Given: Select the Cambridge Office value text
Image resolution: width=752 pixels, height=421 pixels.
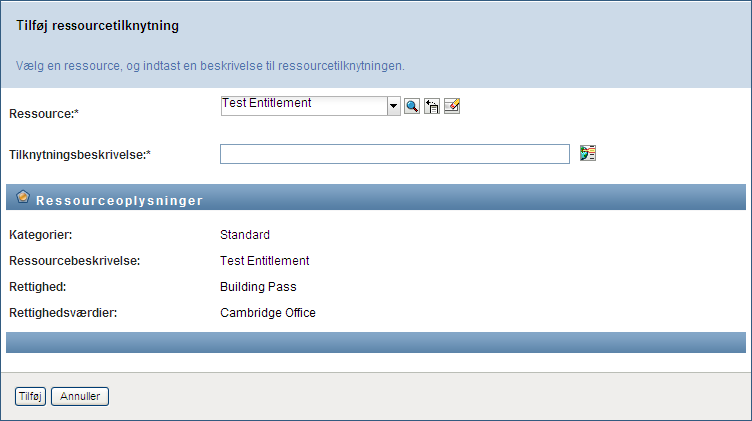Looking at the screenshot, I should (x=268, y=313).
